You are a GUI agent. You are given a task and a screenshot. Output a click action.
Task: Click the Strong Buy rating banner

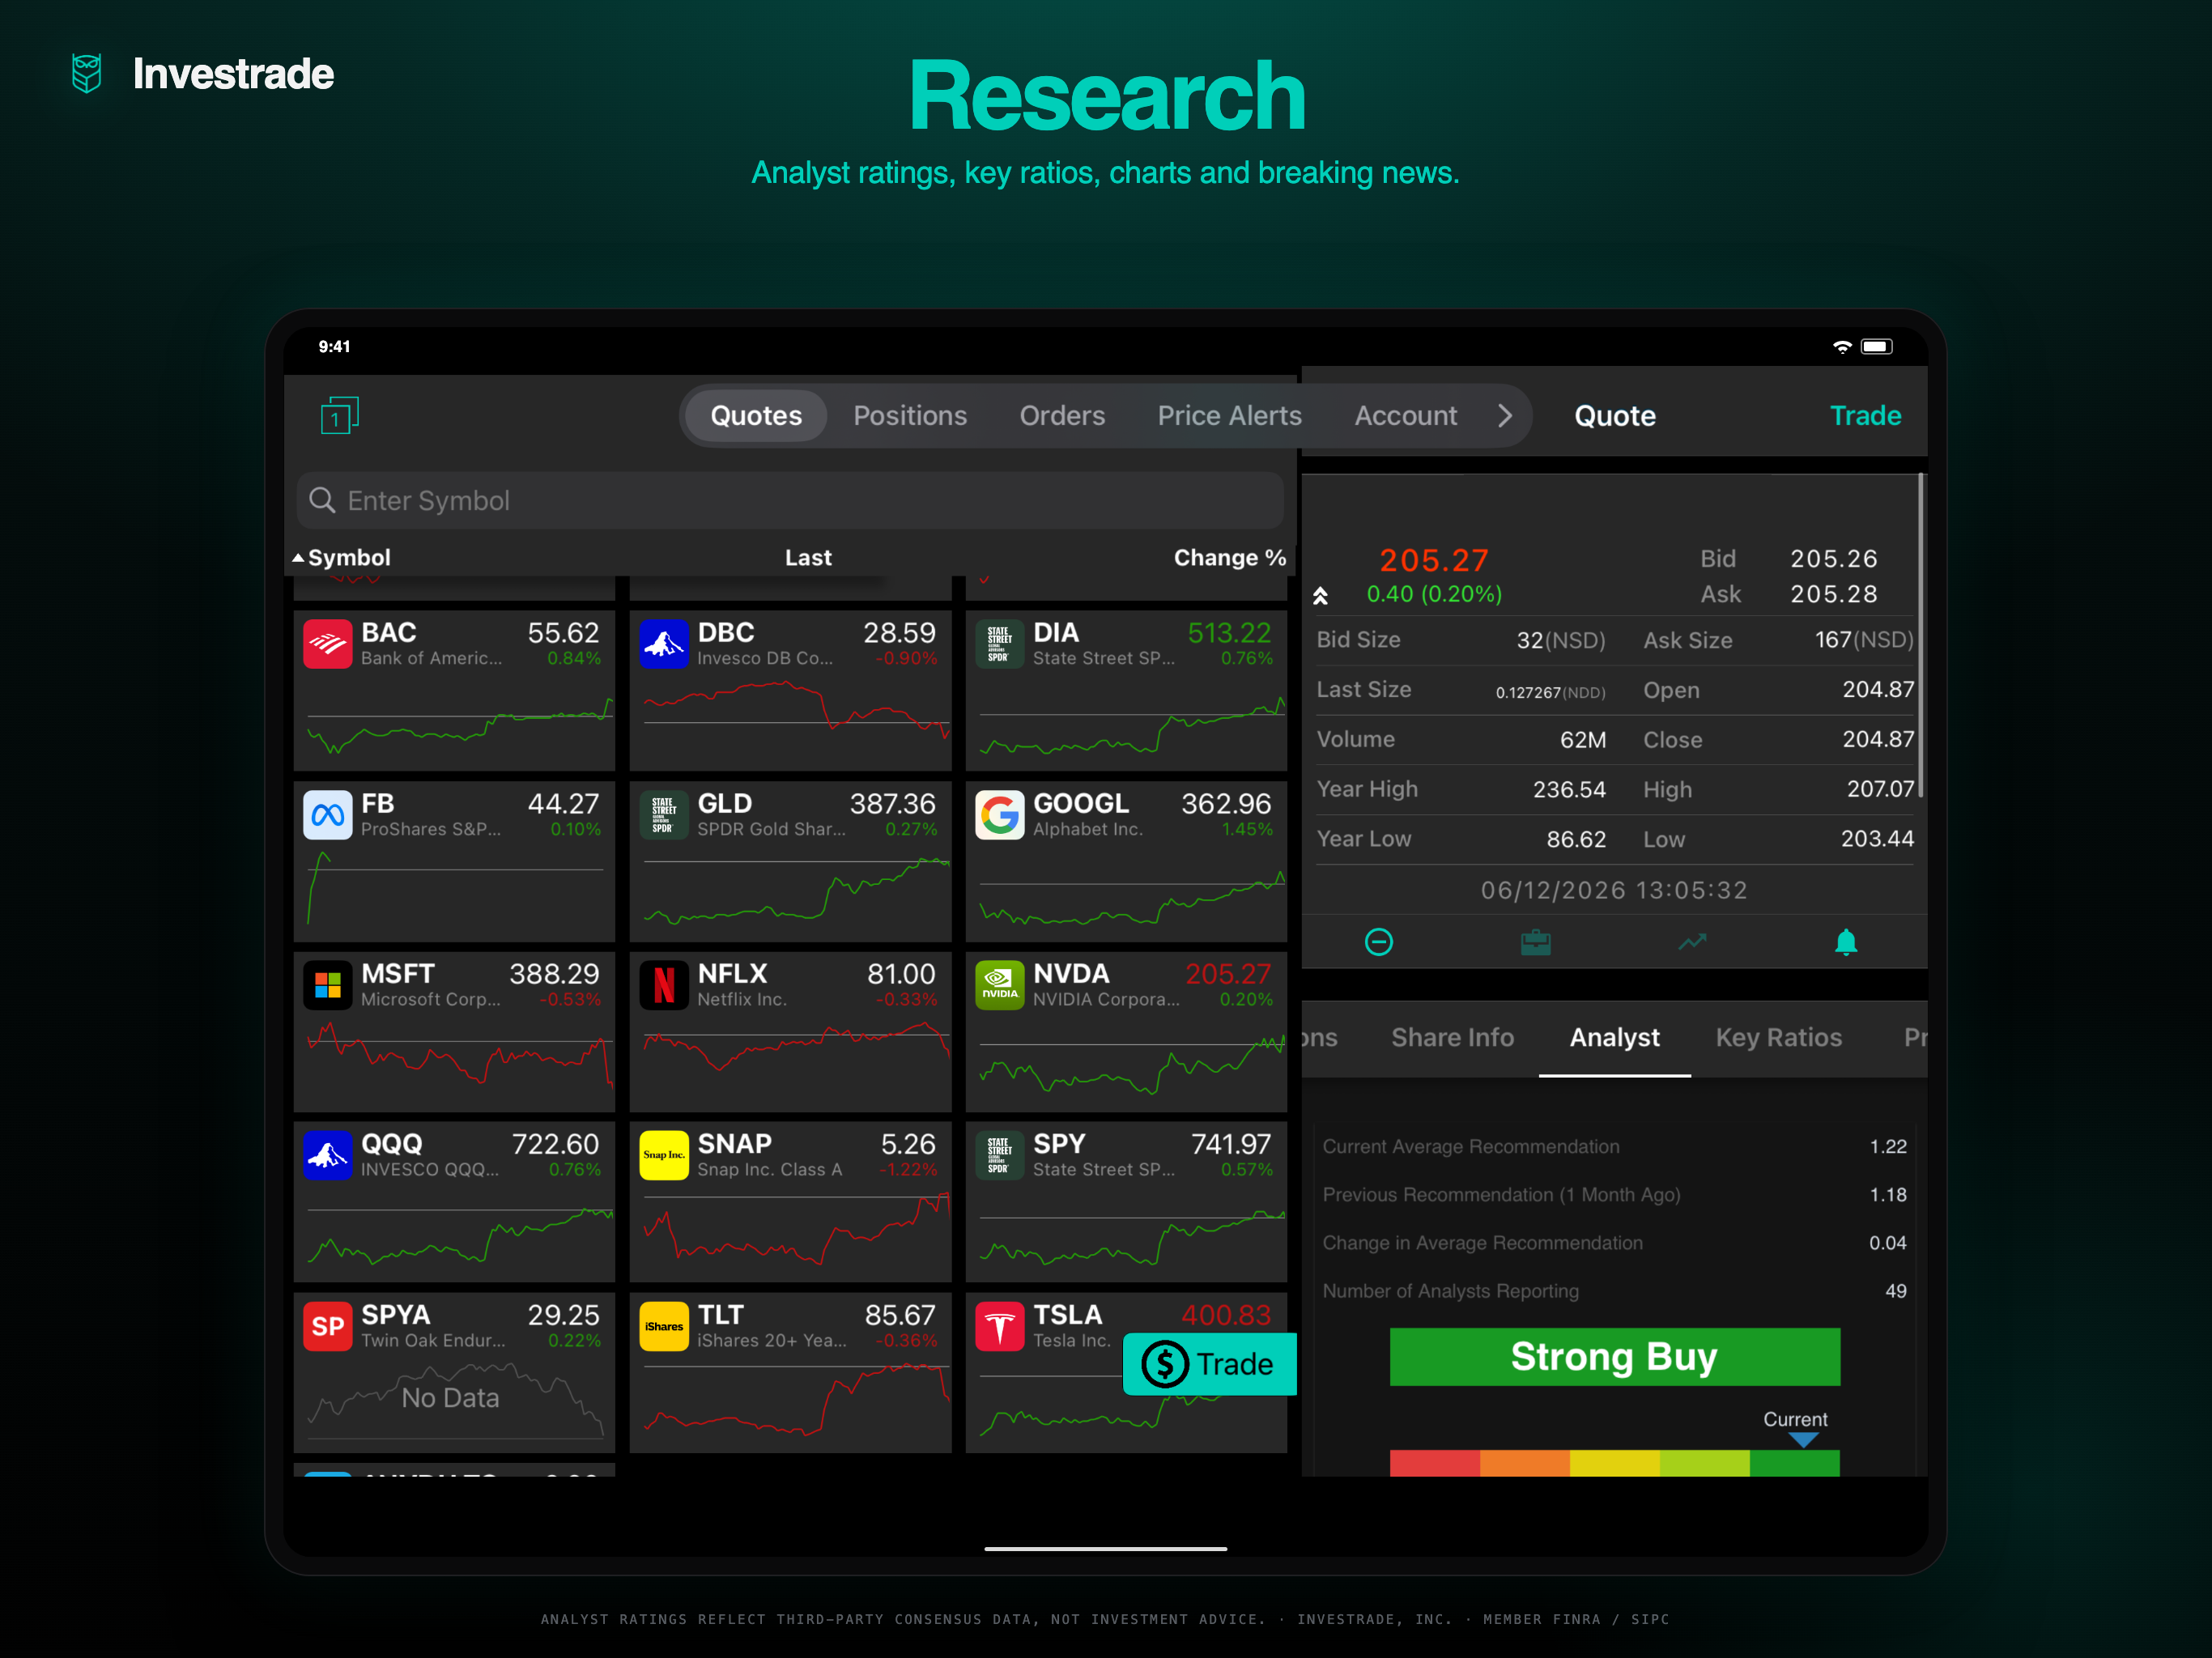click(x=1614, y=1357)
